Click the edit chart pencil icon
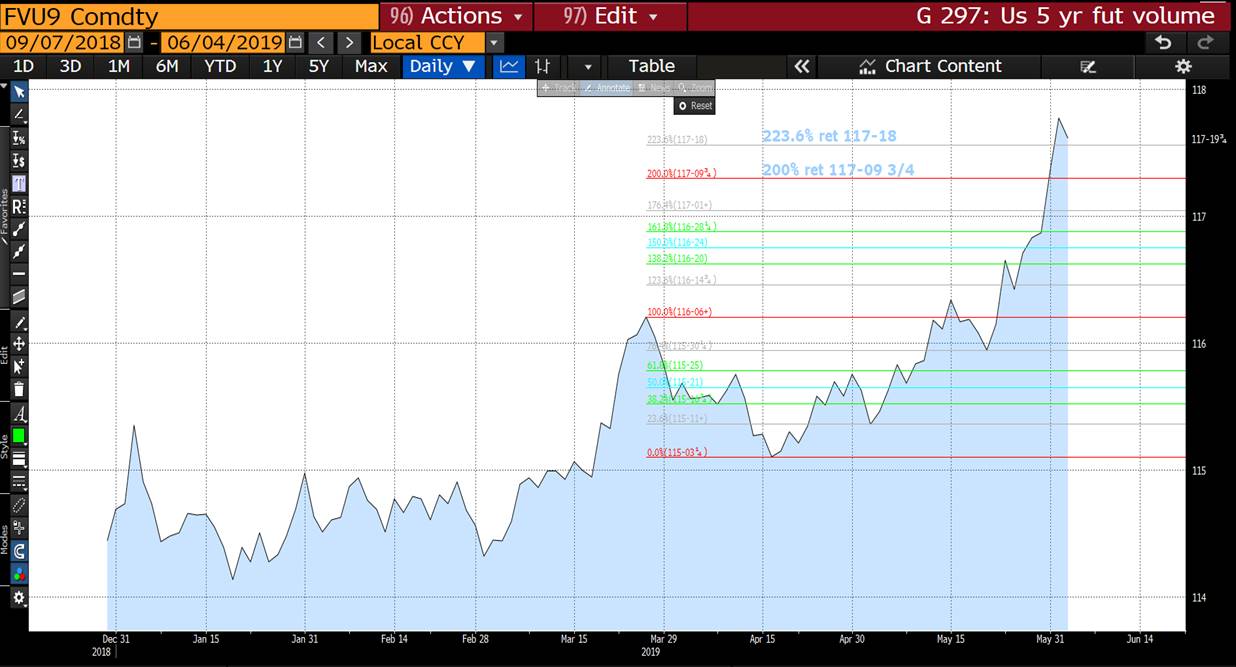1236x667 pixels. [x=1089, y=66]
